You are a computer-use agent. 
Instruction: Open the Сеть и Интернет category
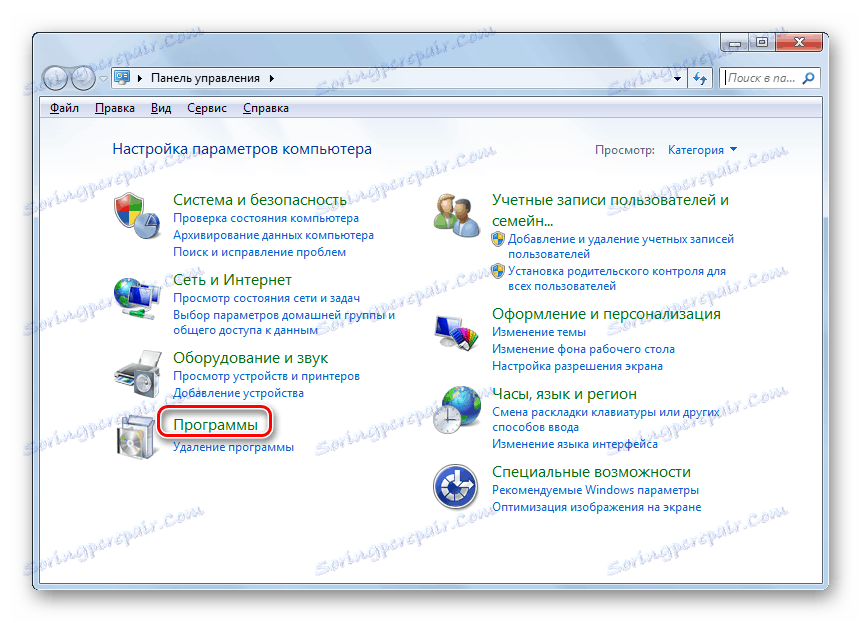click(x=232, y=280)
